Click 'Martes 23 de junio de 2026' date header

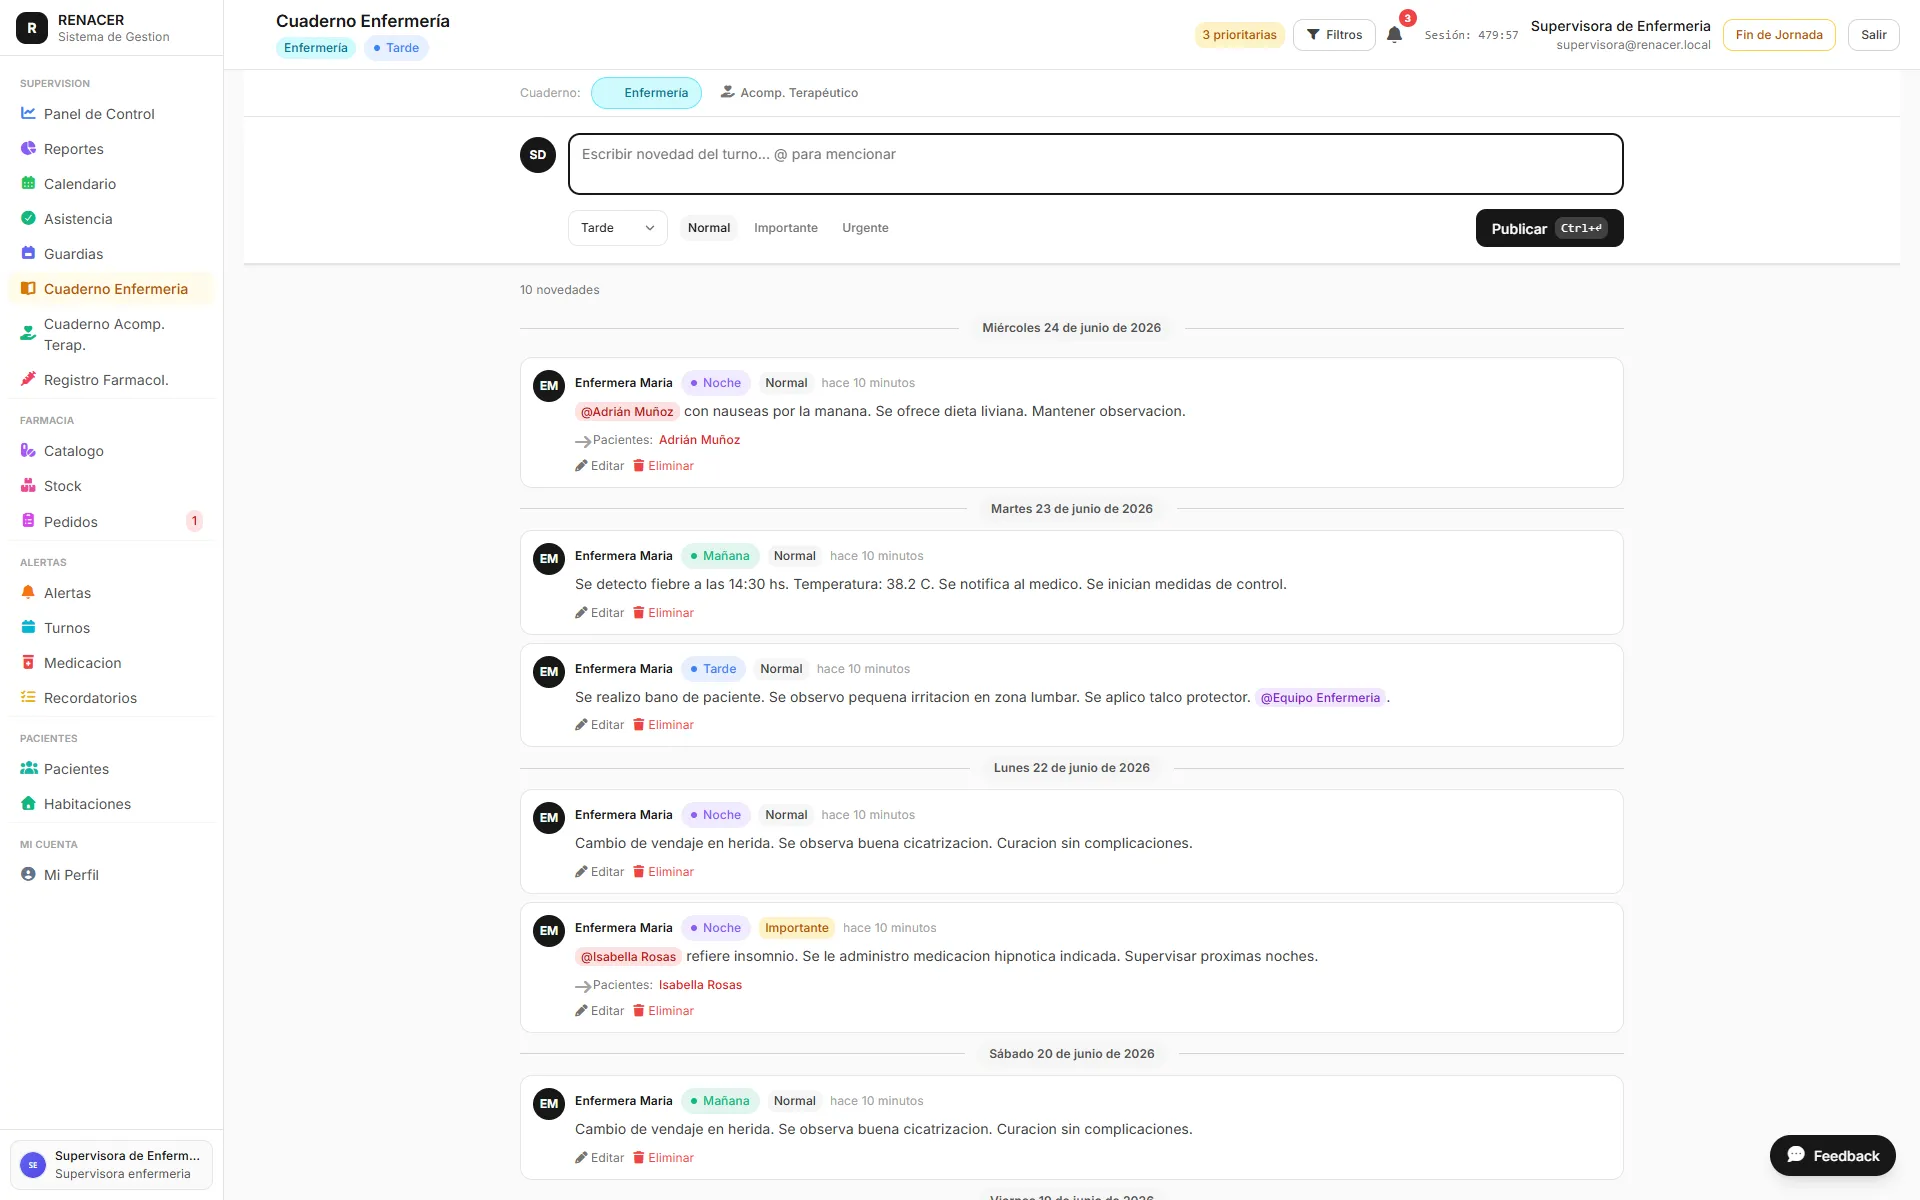(x=1072, y=509)
